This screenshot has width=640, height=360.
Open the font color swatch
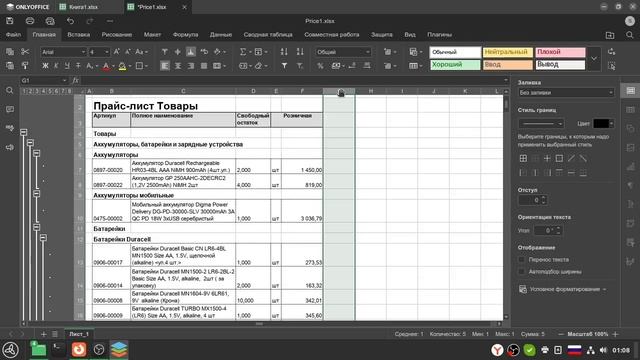(x=106, y=66)
